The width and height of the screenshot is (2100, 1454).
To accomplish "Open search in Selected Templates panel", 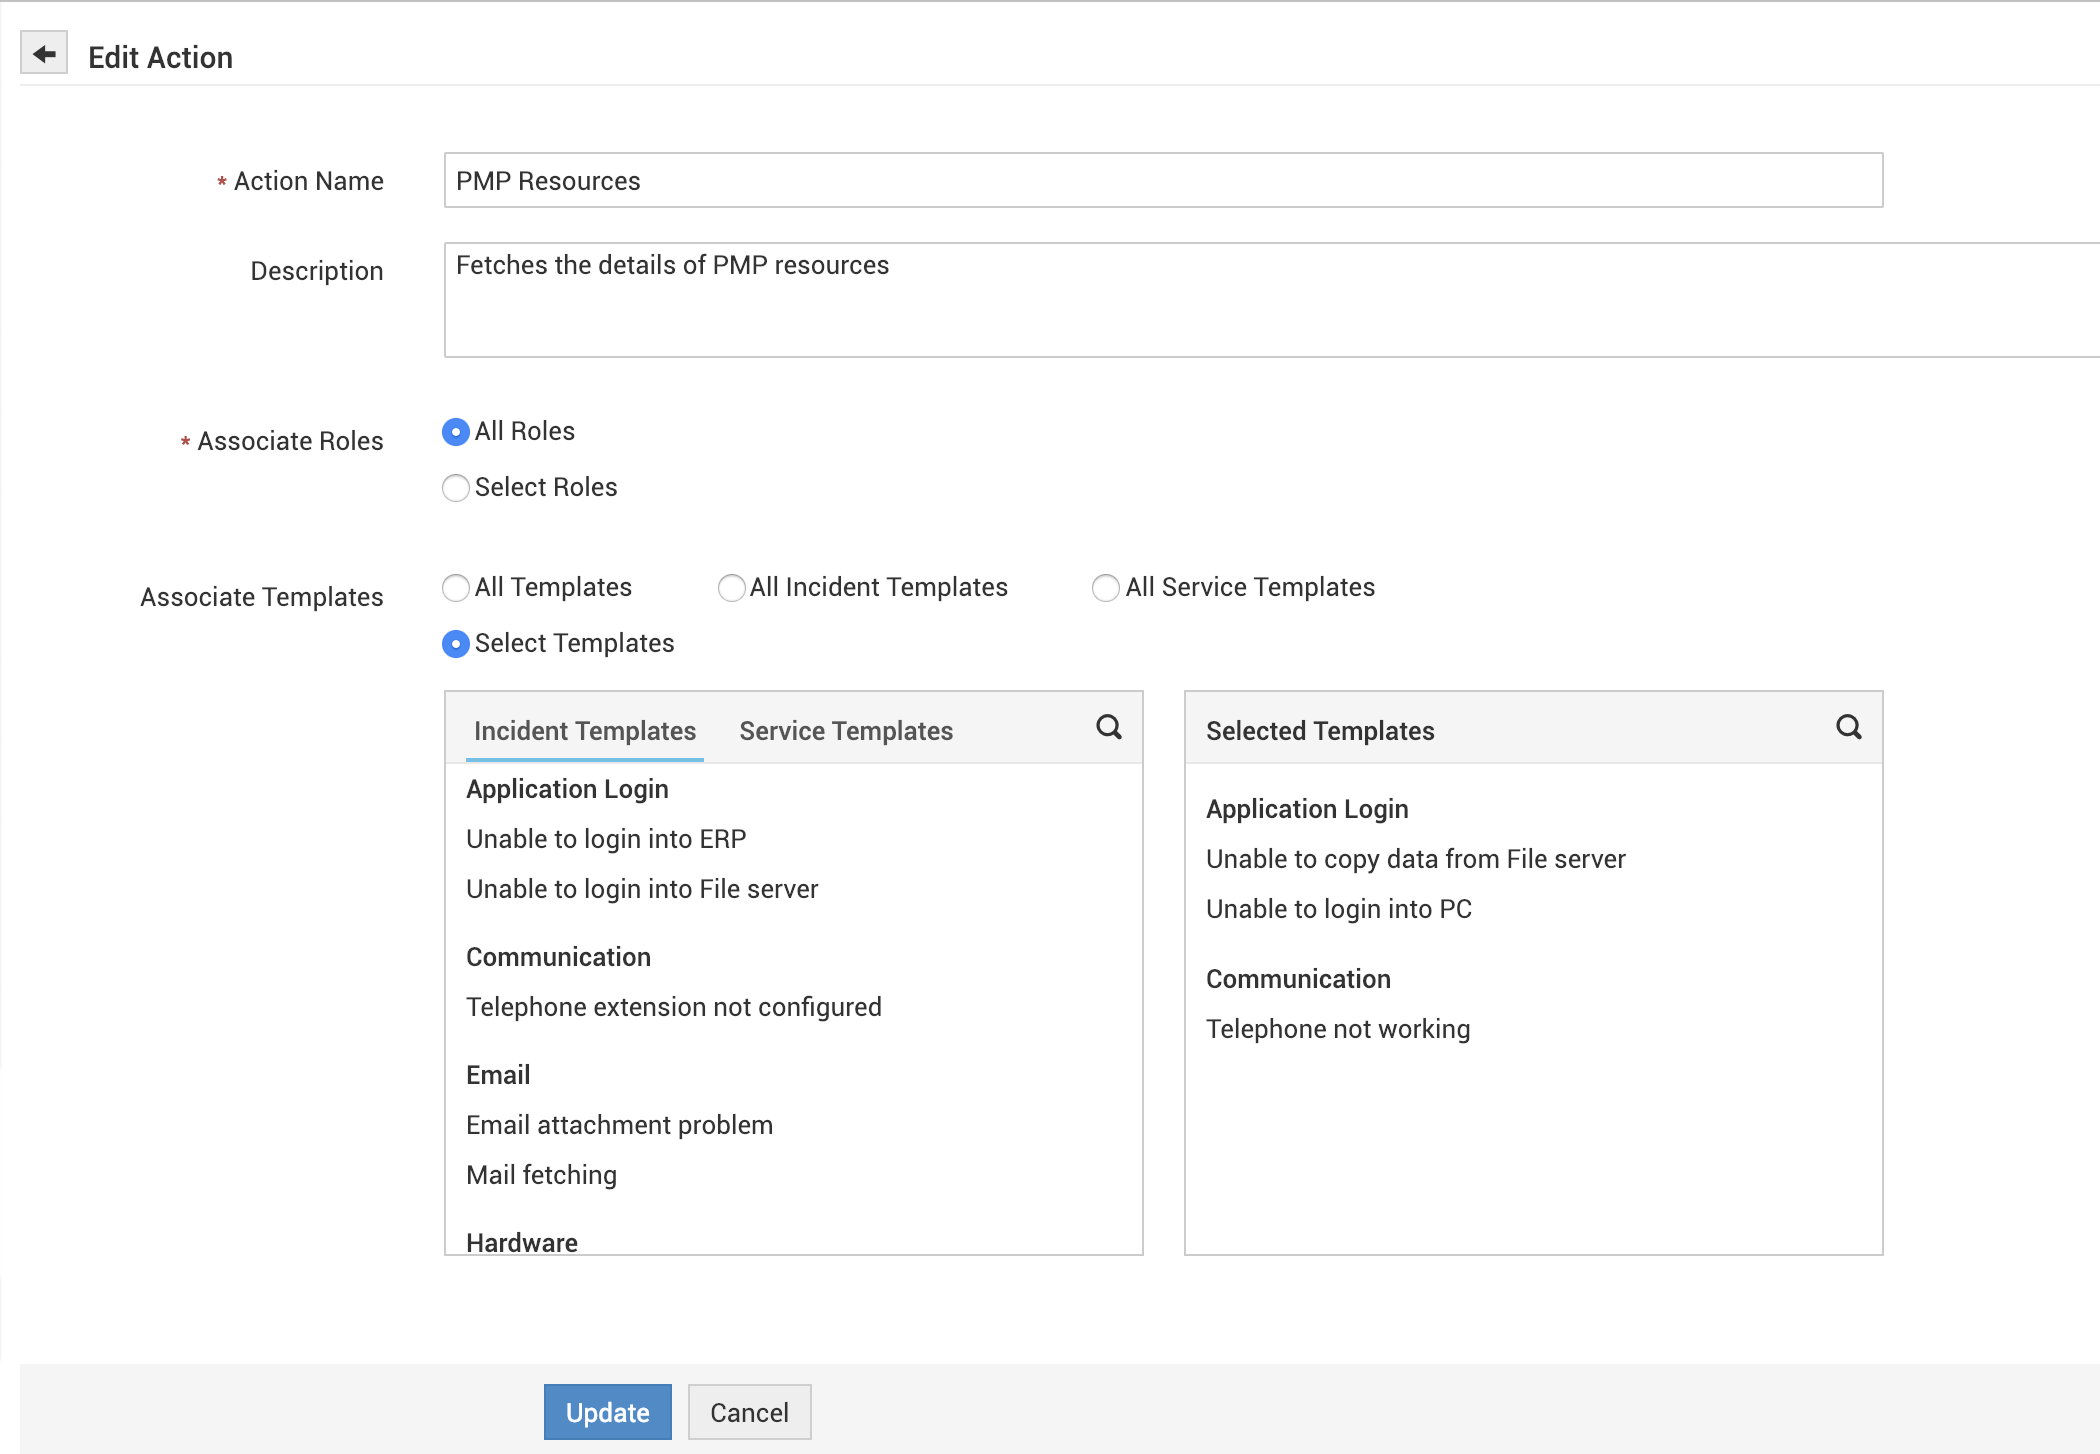I will point(1848,727).
